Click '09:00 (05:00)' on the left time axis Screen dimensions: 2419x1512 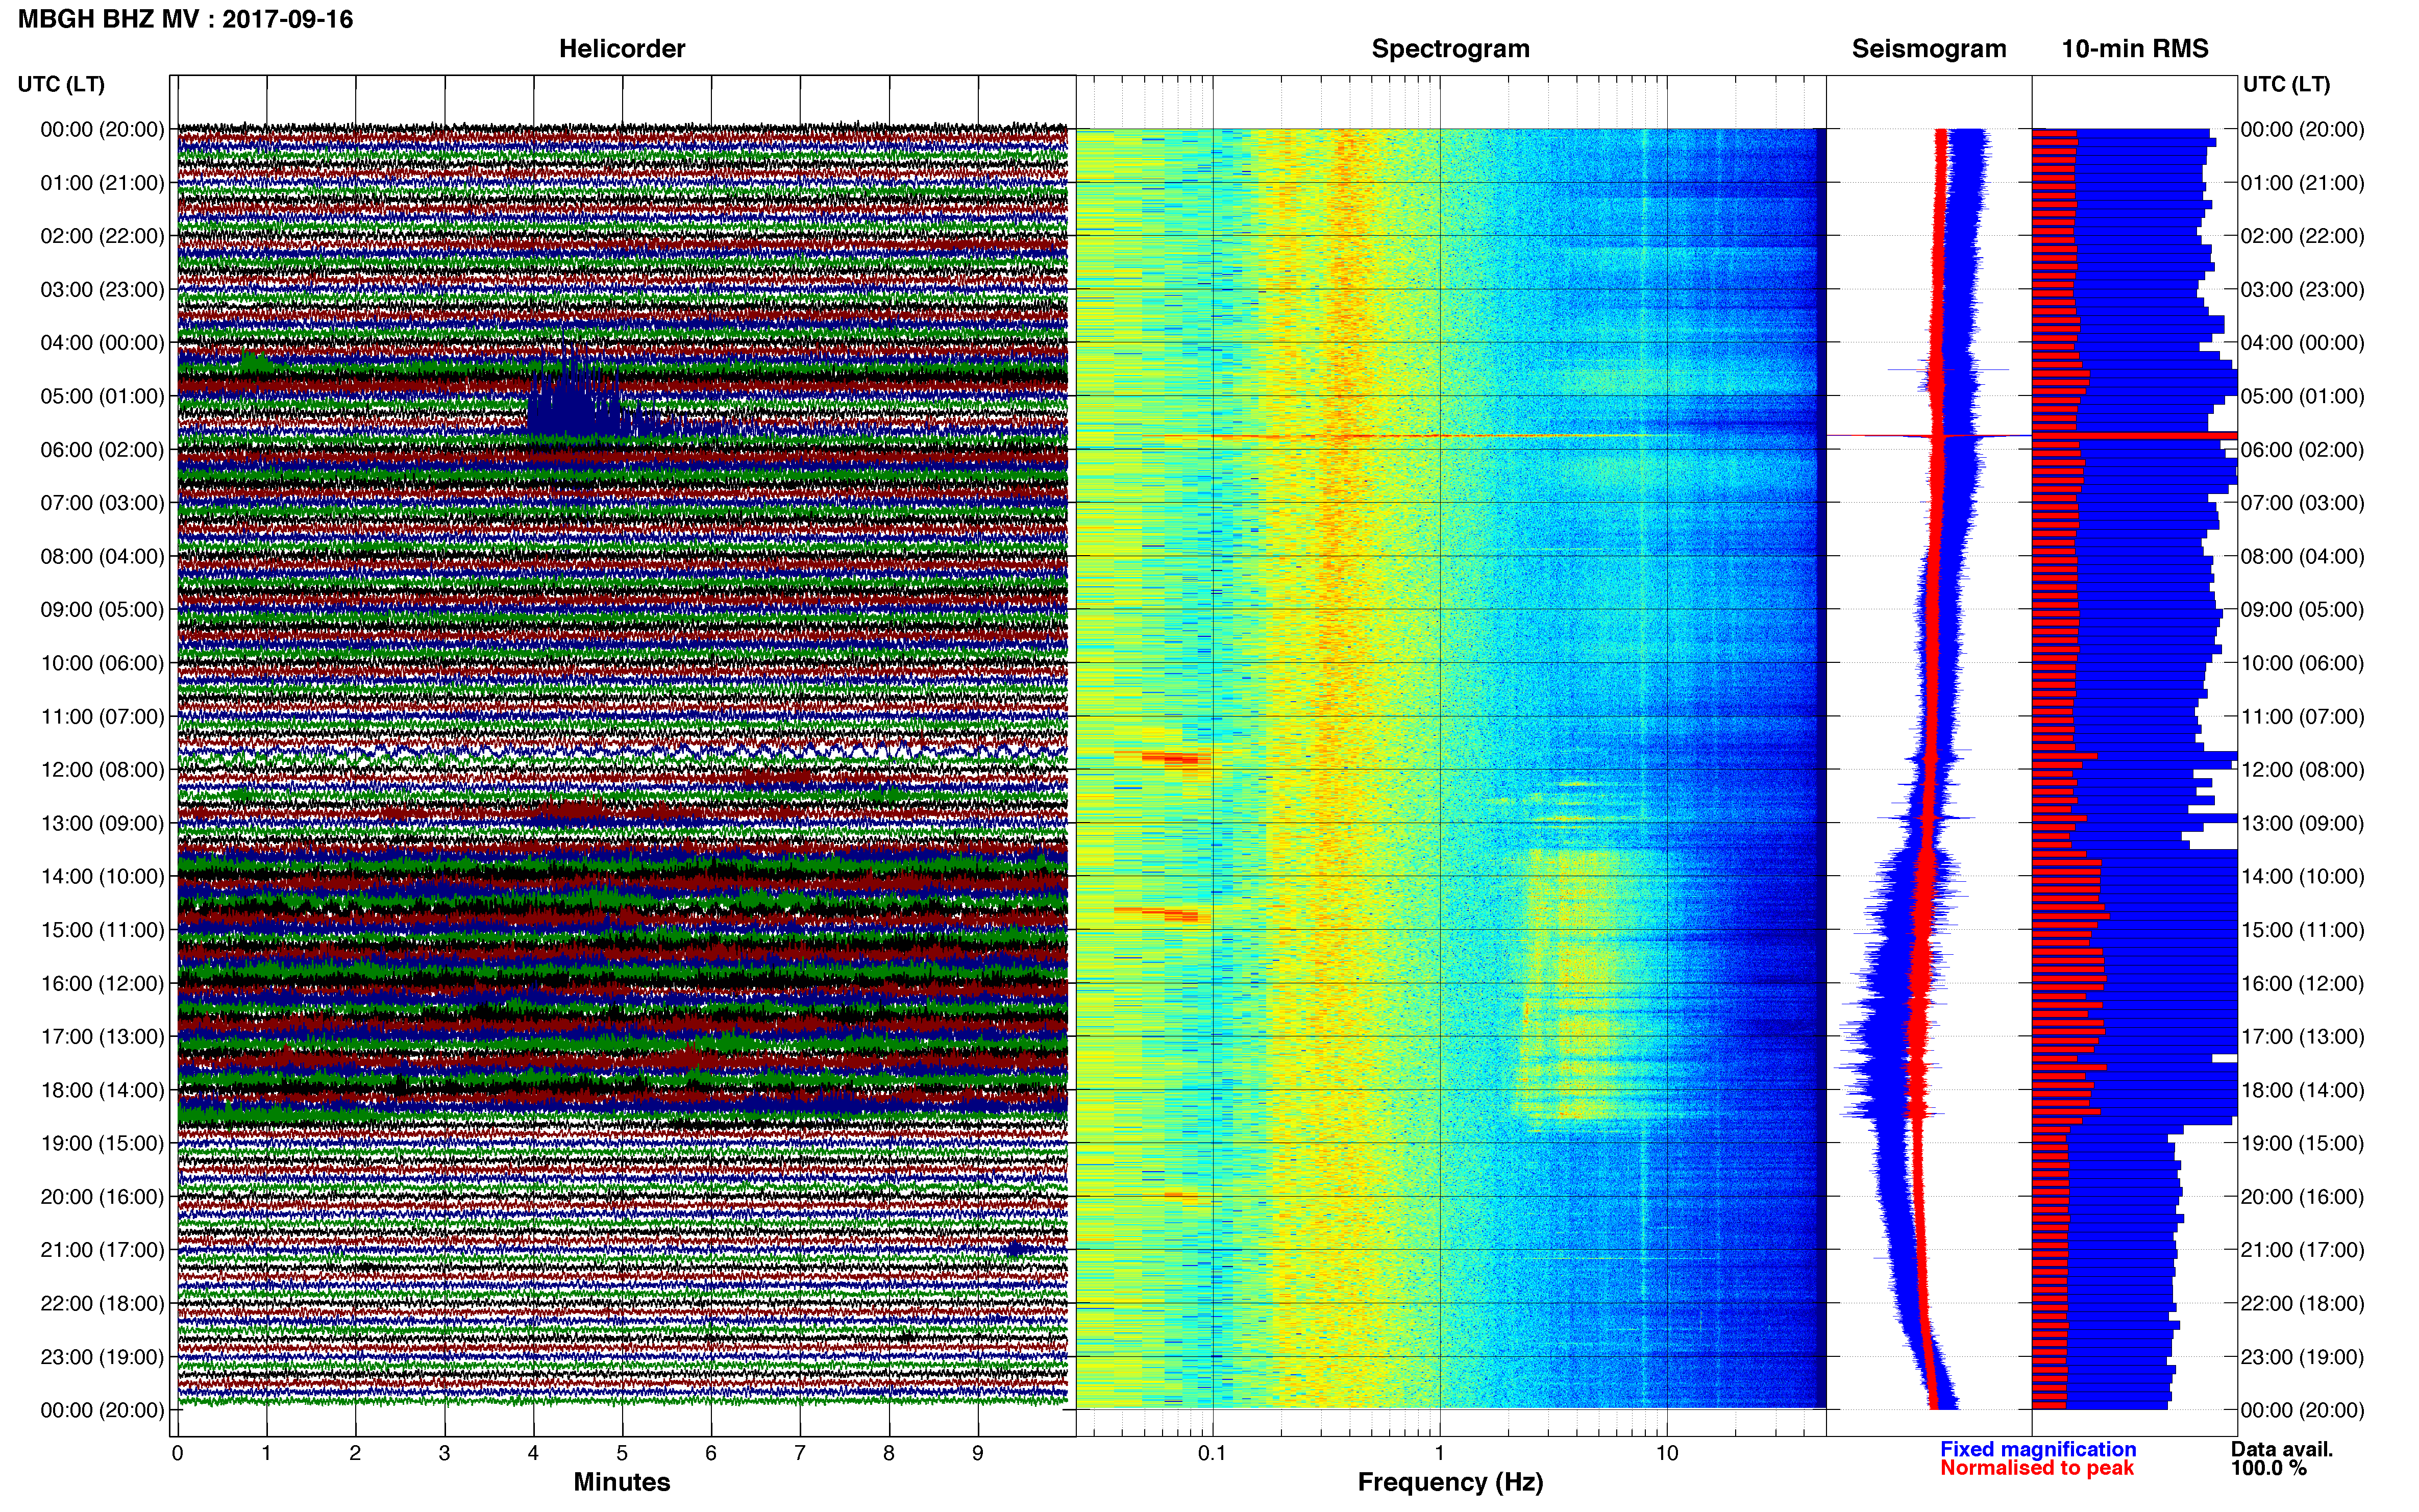click(102, 610)
